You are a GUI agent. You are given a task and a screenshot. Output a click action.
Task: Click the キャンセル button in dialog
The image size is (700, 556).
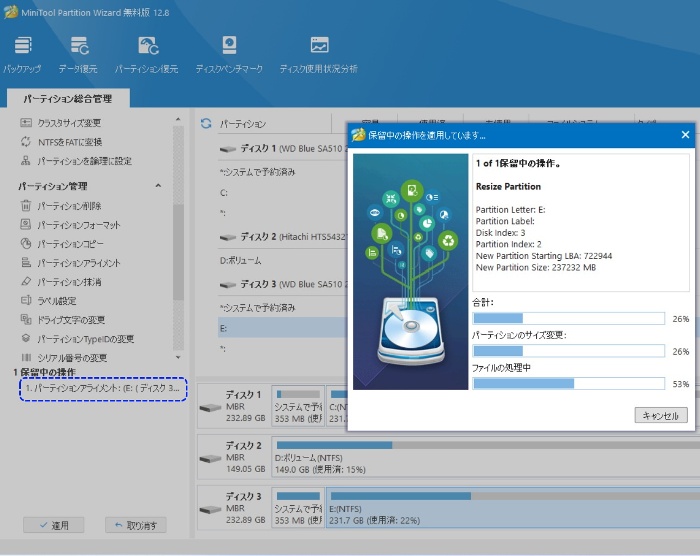(661, 415)
